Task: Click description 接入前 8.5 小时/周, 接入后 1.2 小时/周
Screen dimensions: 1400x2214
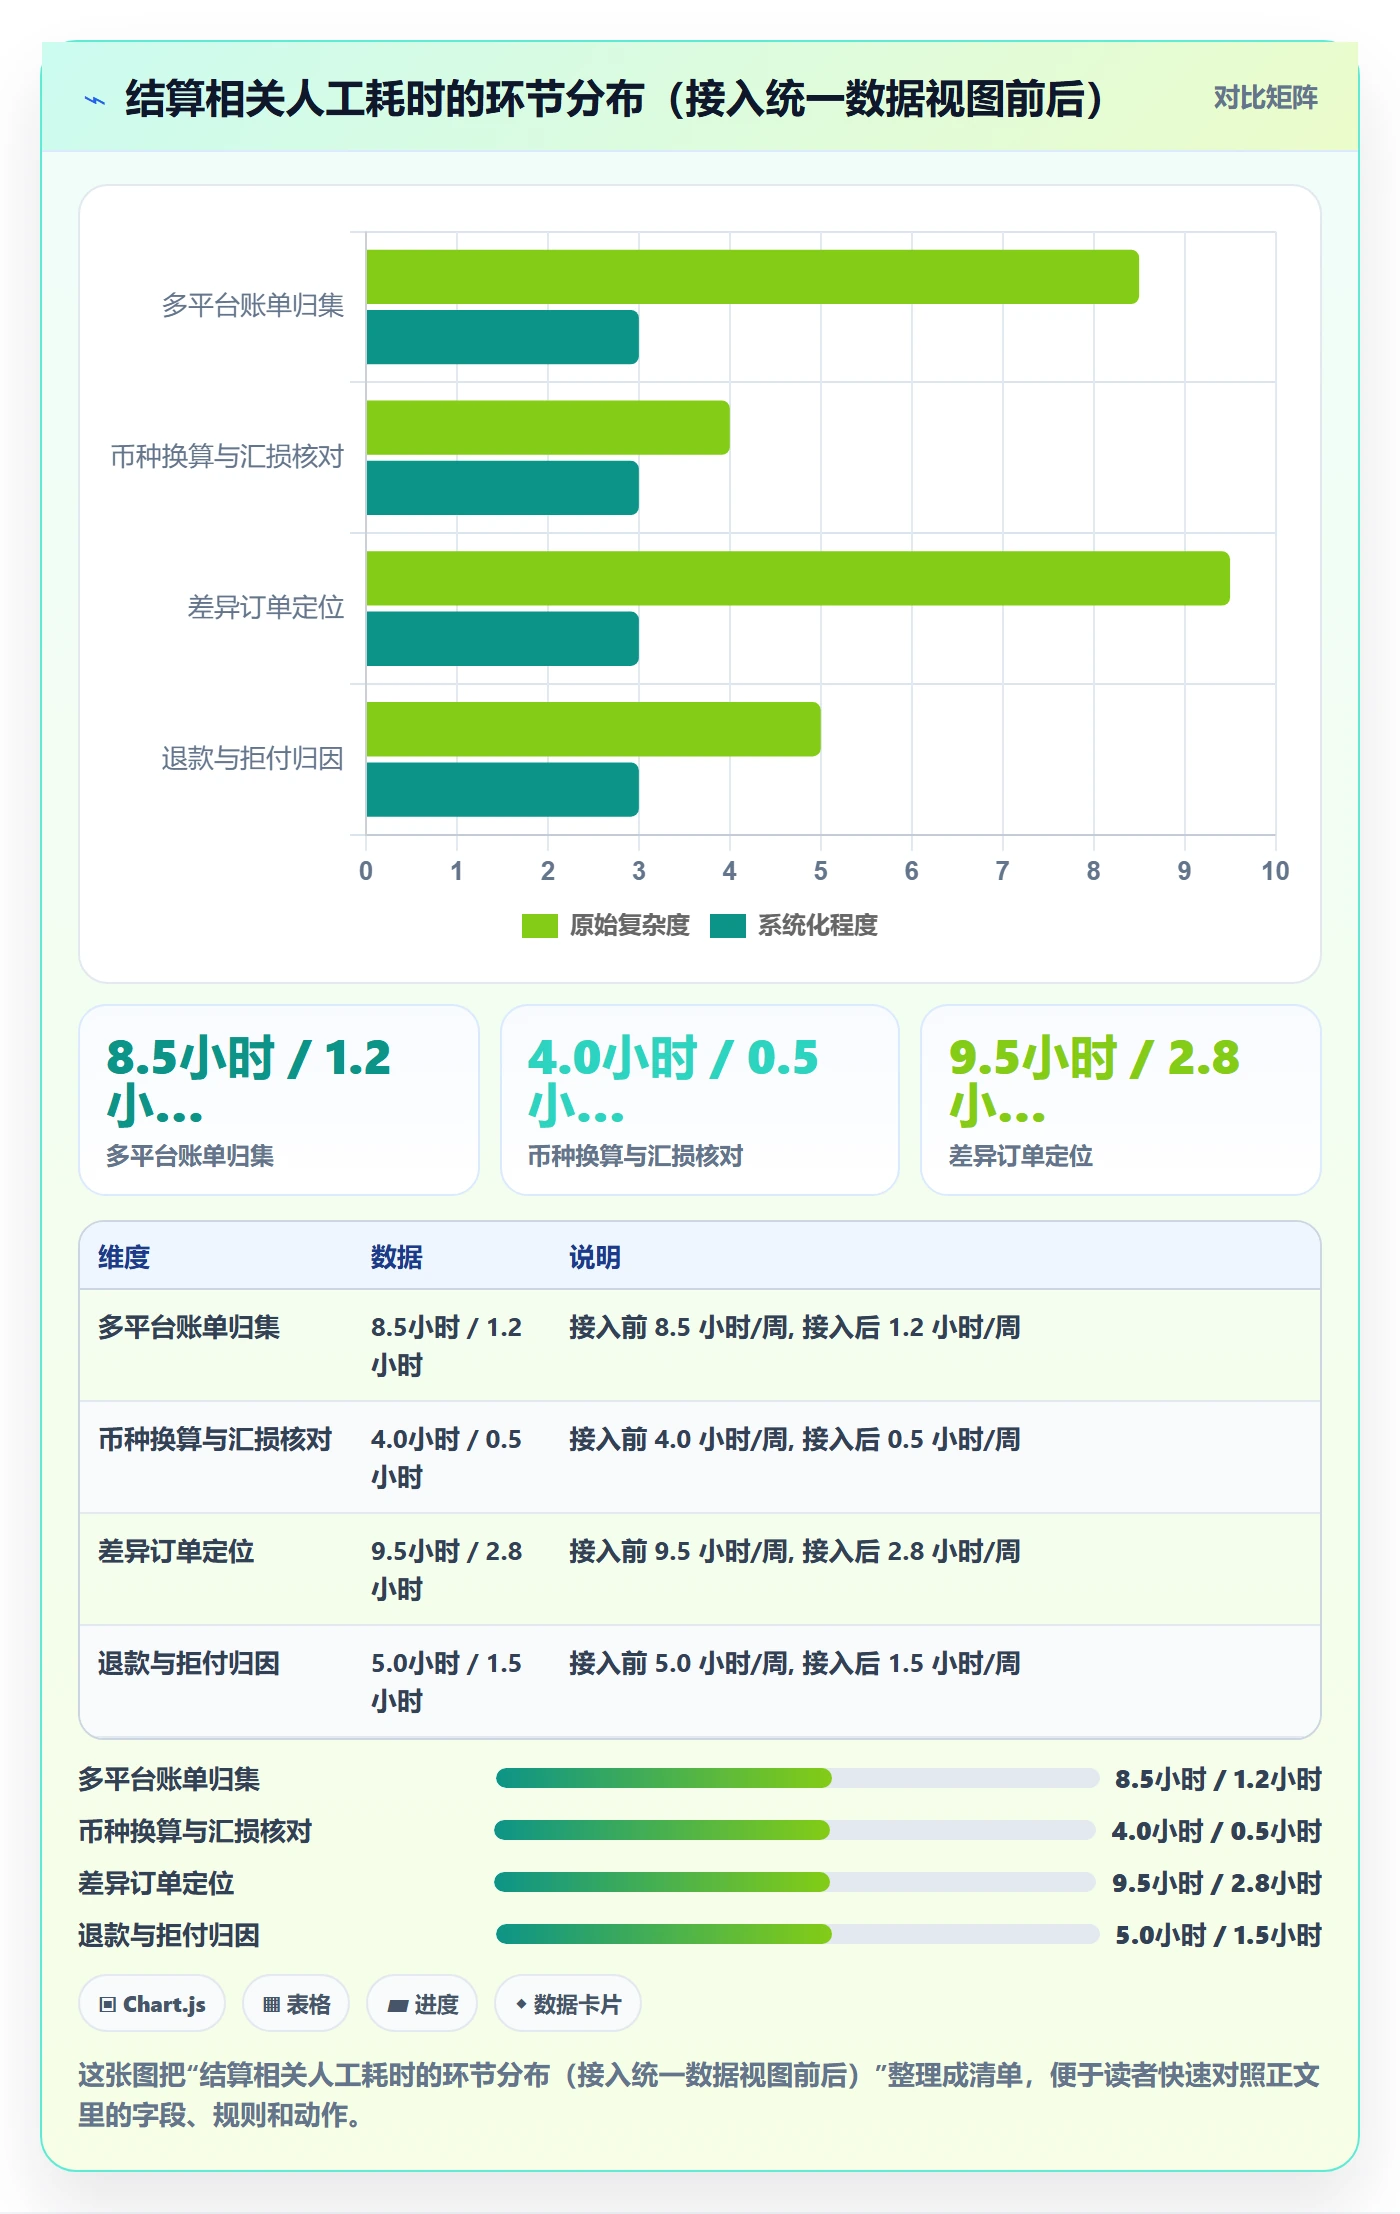Action: click(795, 1327)
